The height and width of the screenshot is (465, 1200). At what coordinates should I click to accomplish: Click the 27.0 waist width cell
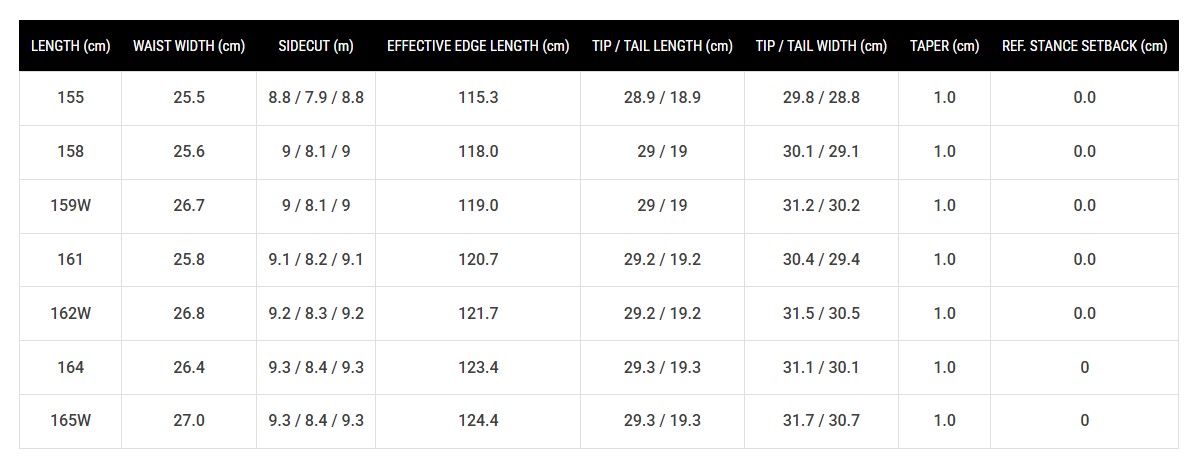point(189,421)
